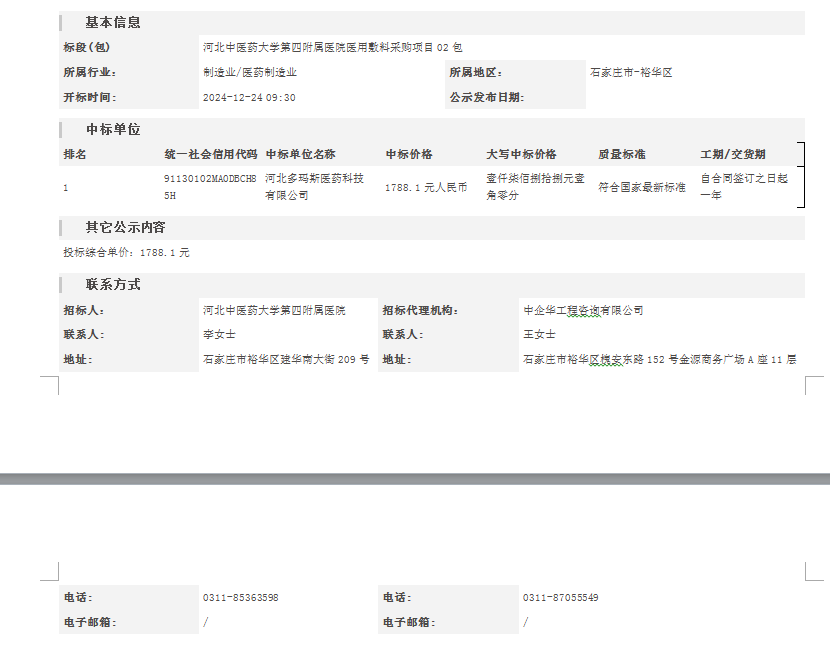
Task: Click the 其它公示内容 section heading
Action: pyautogui.click(x=125, y=227)
